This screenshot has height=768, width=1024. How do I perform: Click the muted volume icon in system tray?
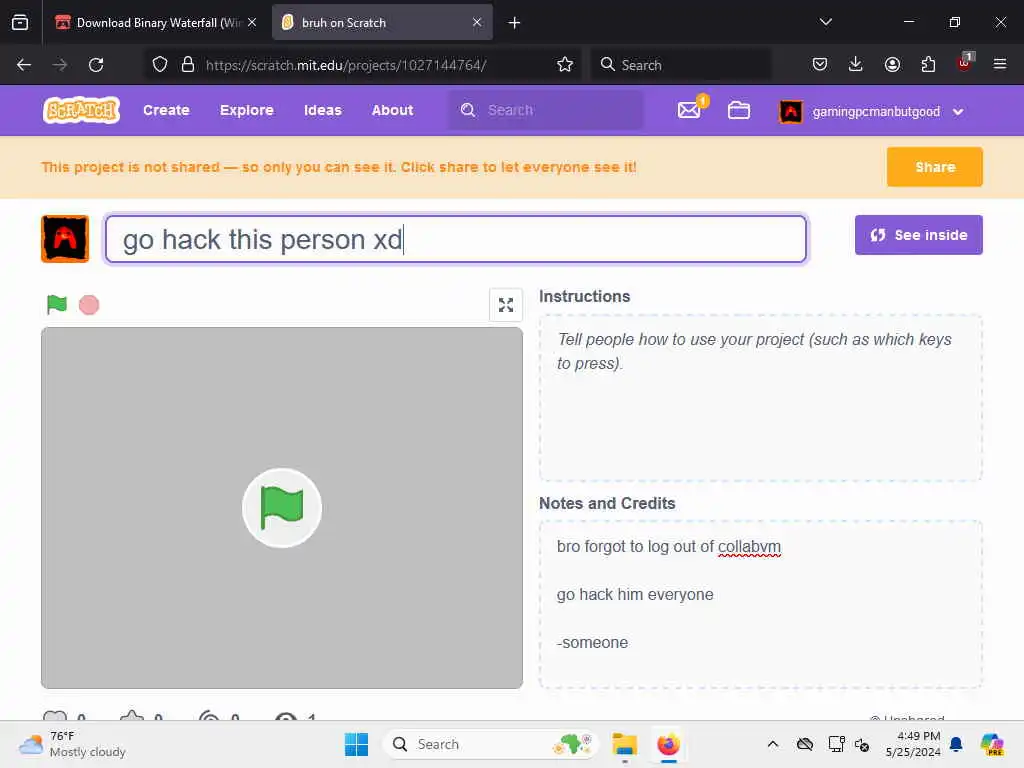862,744
